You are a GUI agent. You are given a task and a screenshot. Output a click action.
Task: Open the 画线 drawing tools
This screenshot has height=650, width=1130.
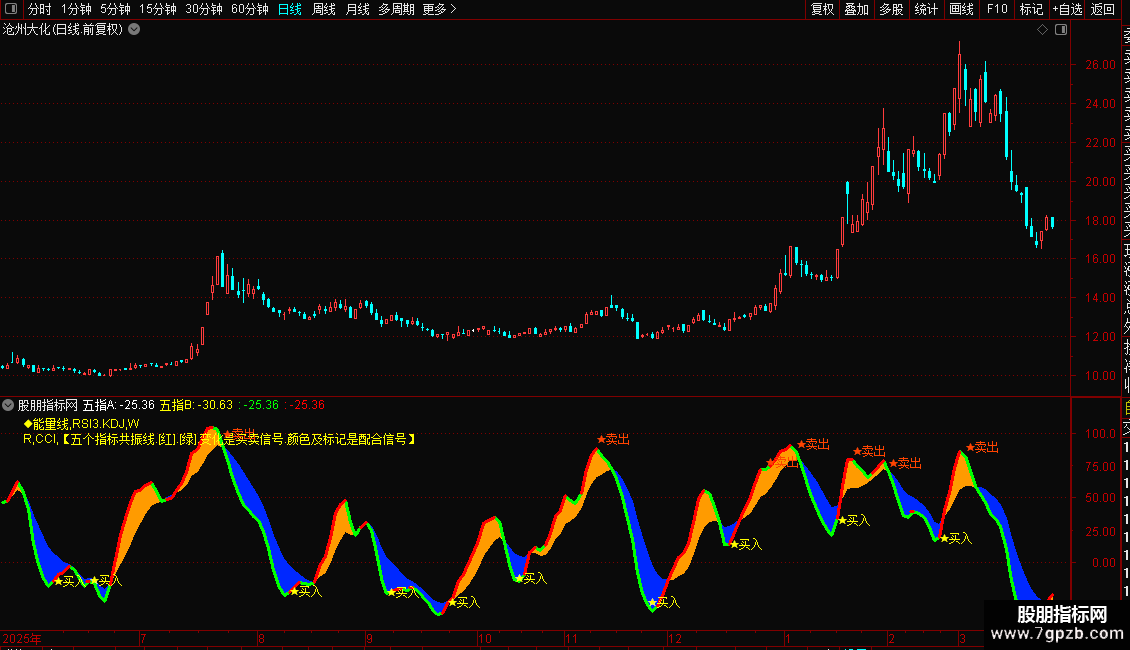(x=961, y=9)
